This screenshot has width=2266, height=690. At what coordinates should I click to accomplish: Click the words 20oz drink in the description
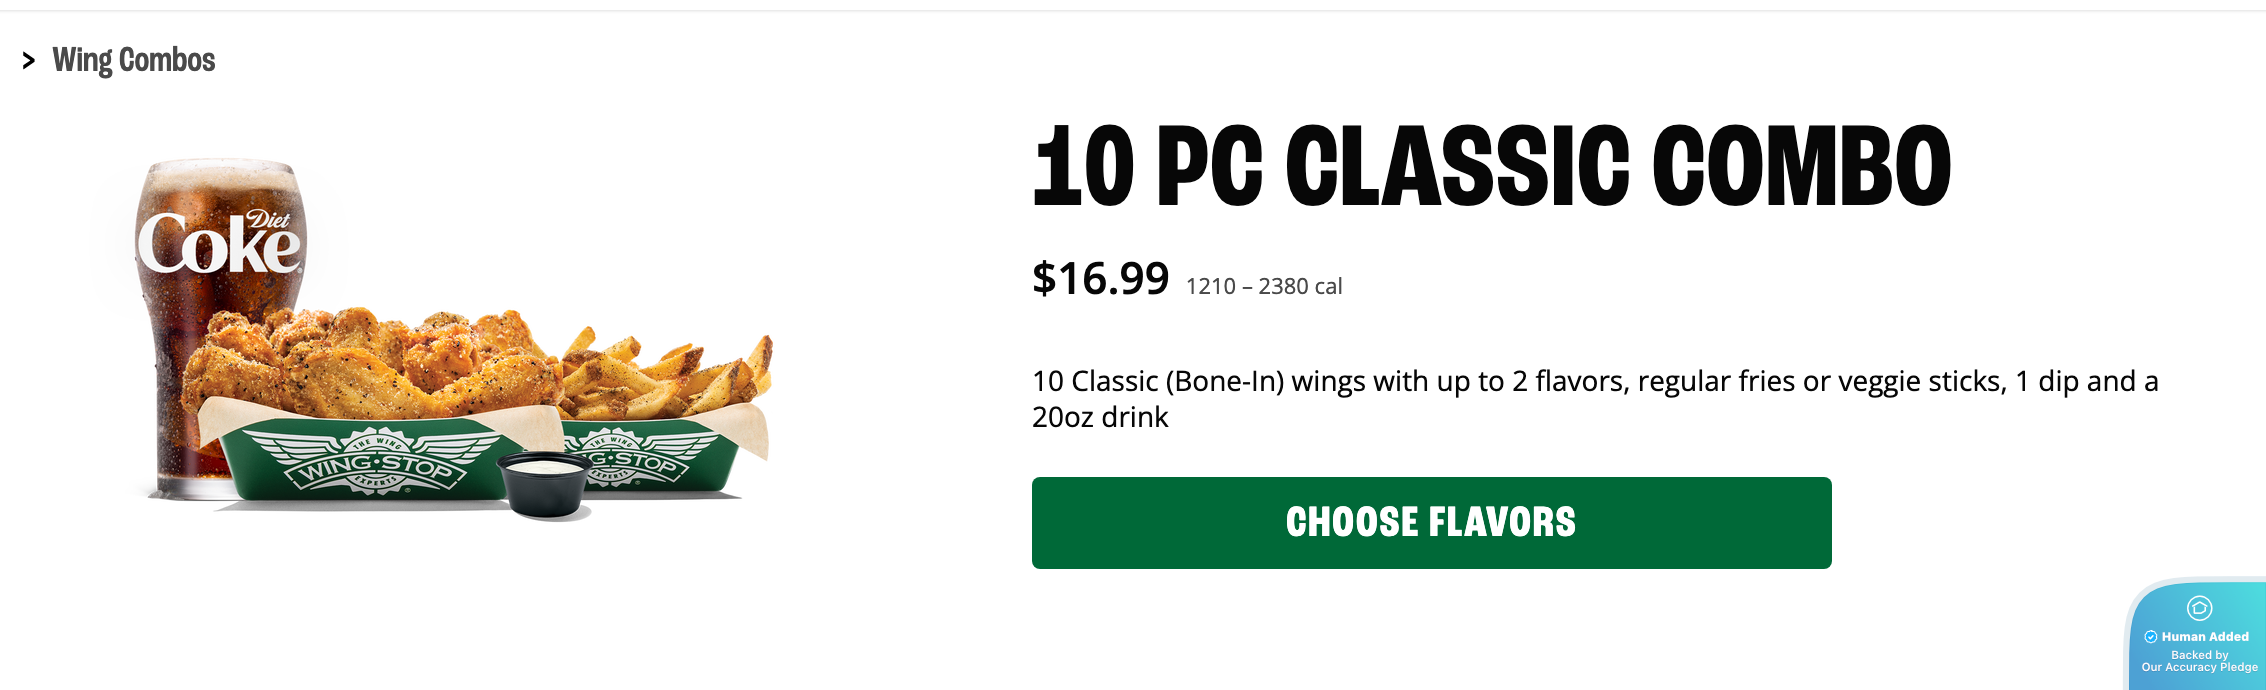click(x=1100, y=417)
